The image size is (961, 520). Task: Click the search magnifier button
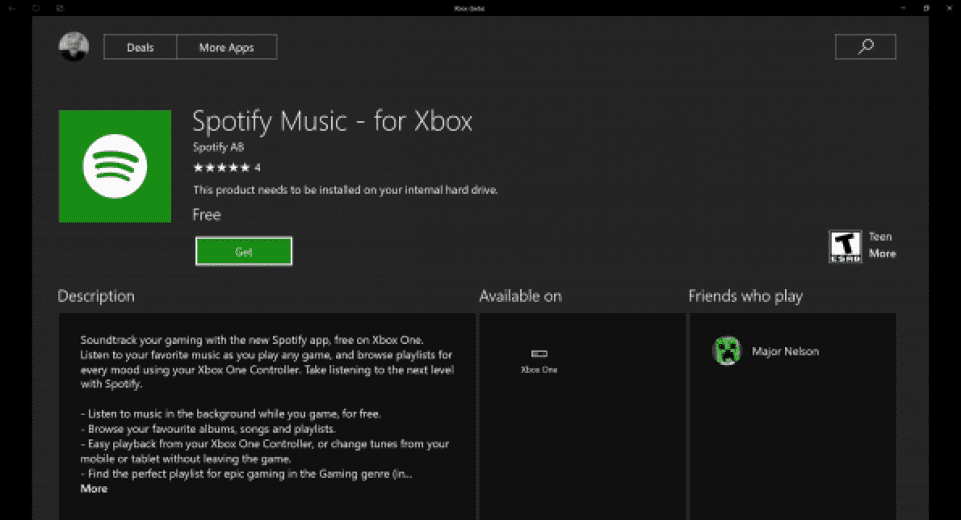coord(865,47)
